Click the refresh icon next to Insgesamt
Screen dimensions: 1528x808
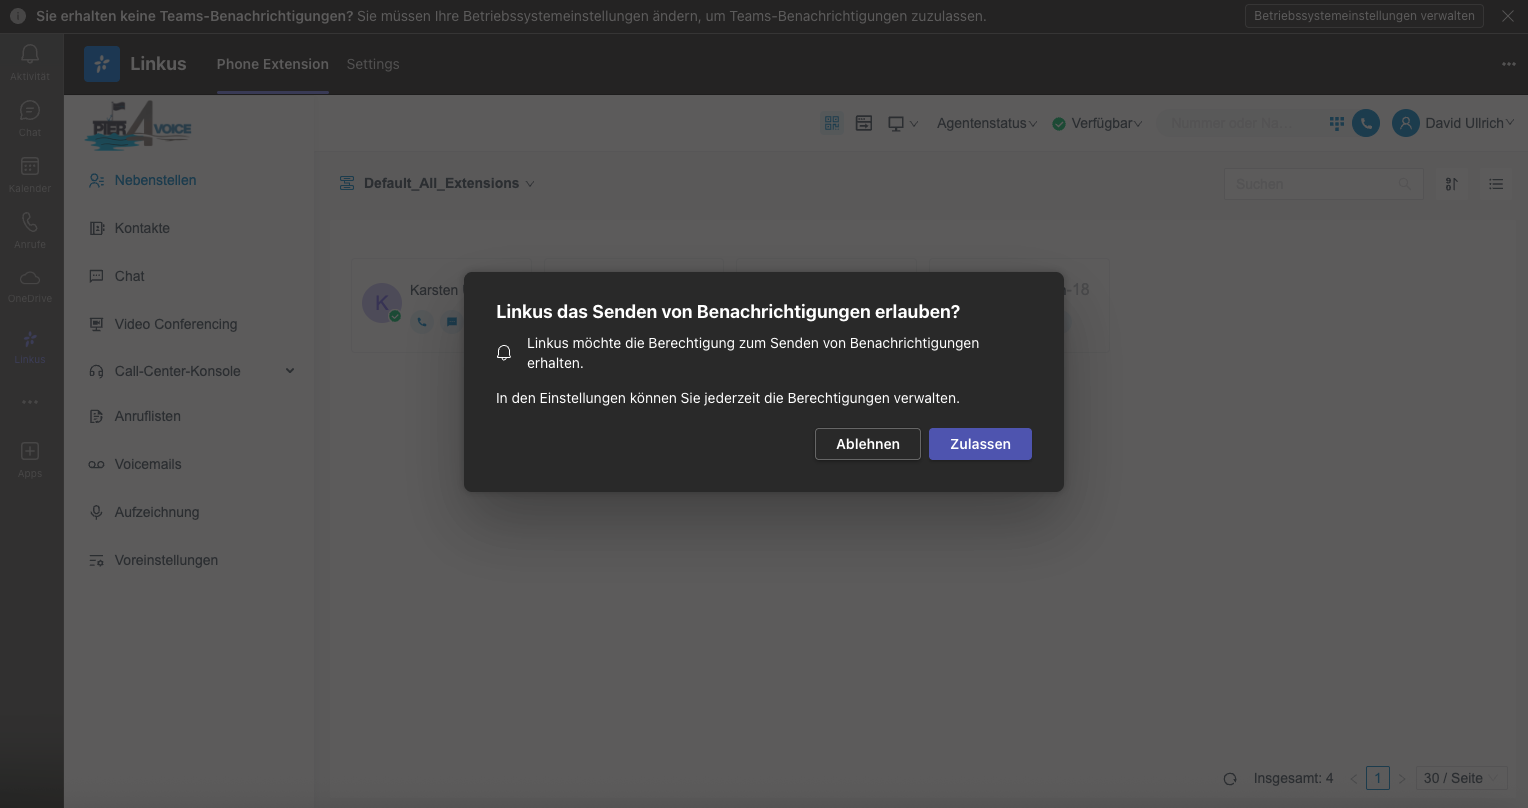(1230, 778)
